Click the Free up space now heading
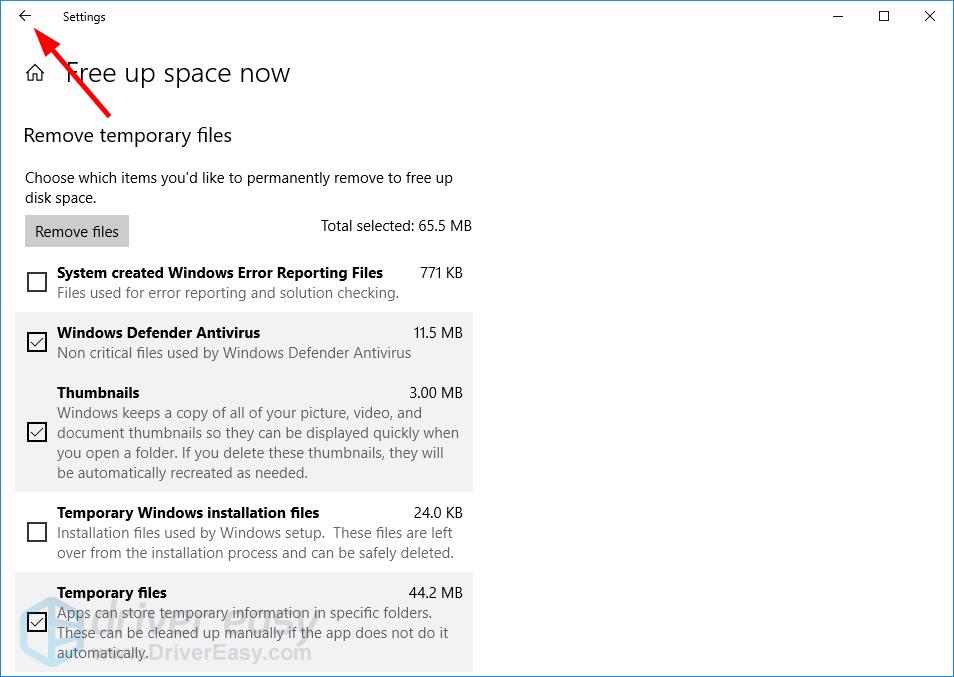Screen dimensions: 954x677 click(x=178, y=74)
